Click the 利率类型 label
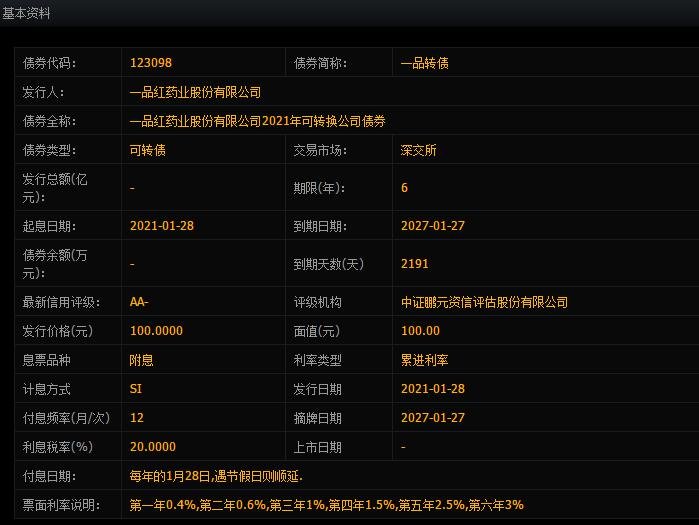The image size is (699, 525). 317,360
